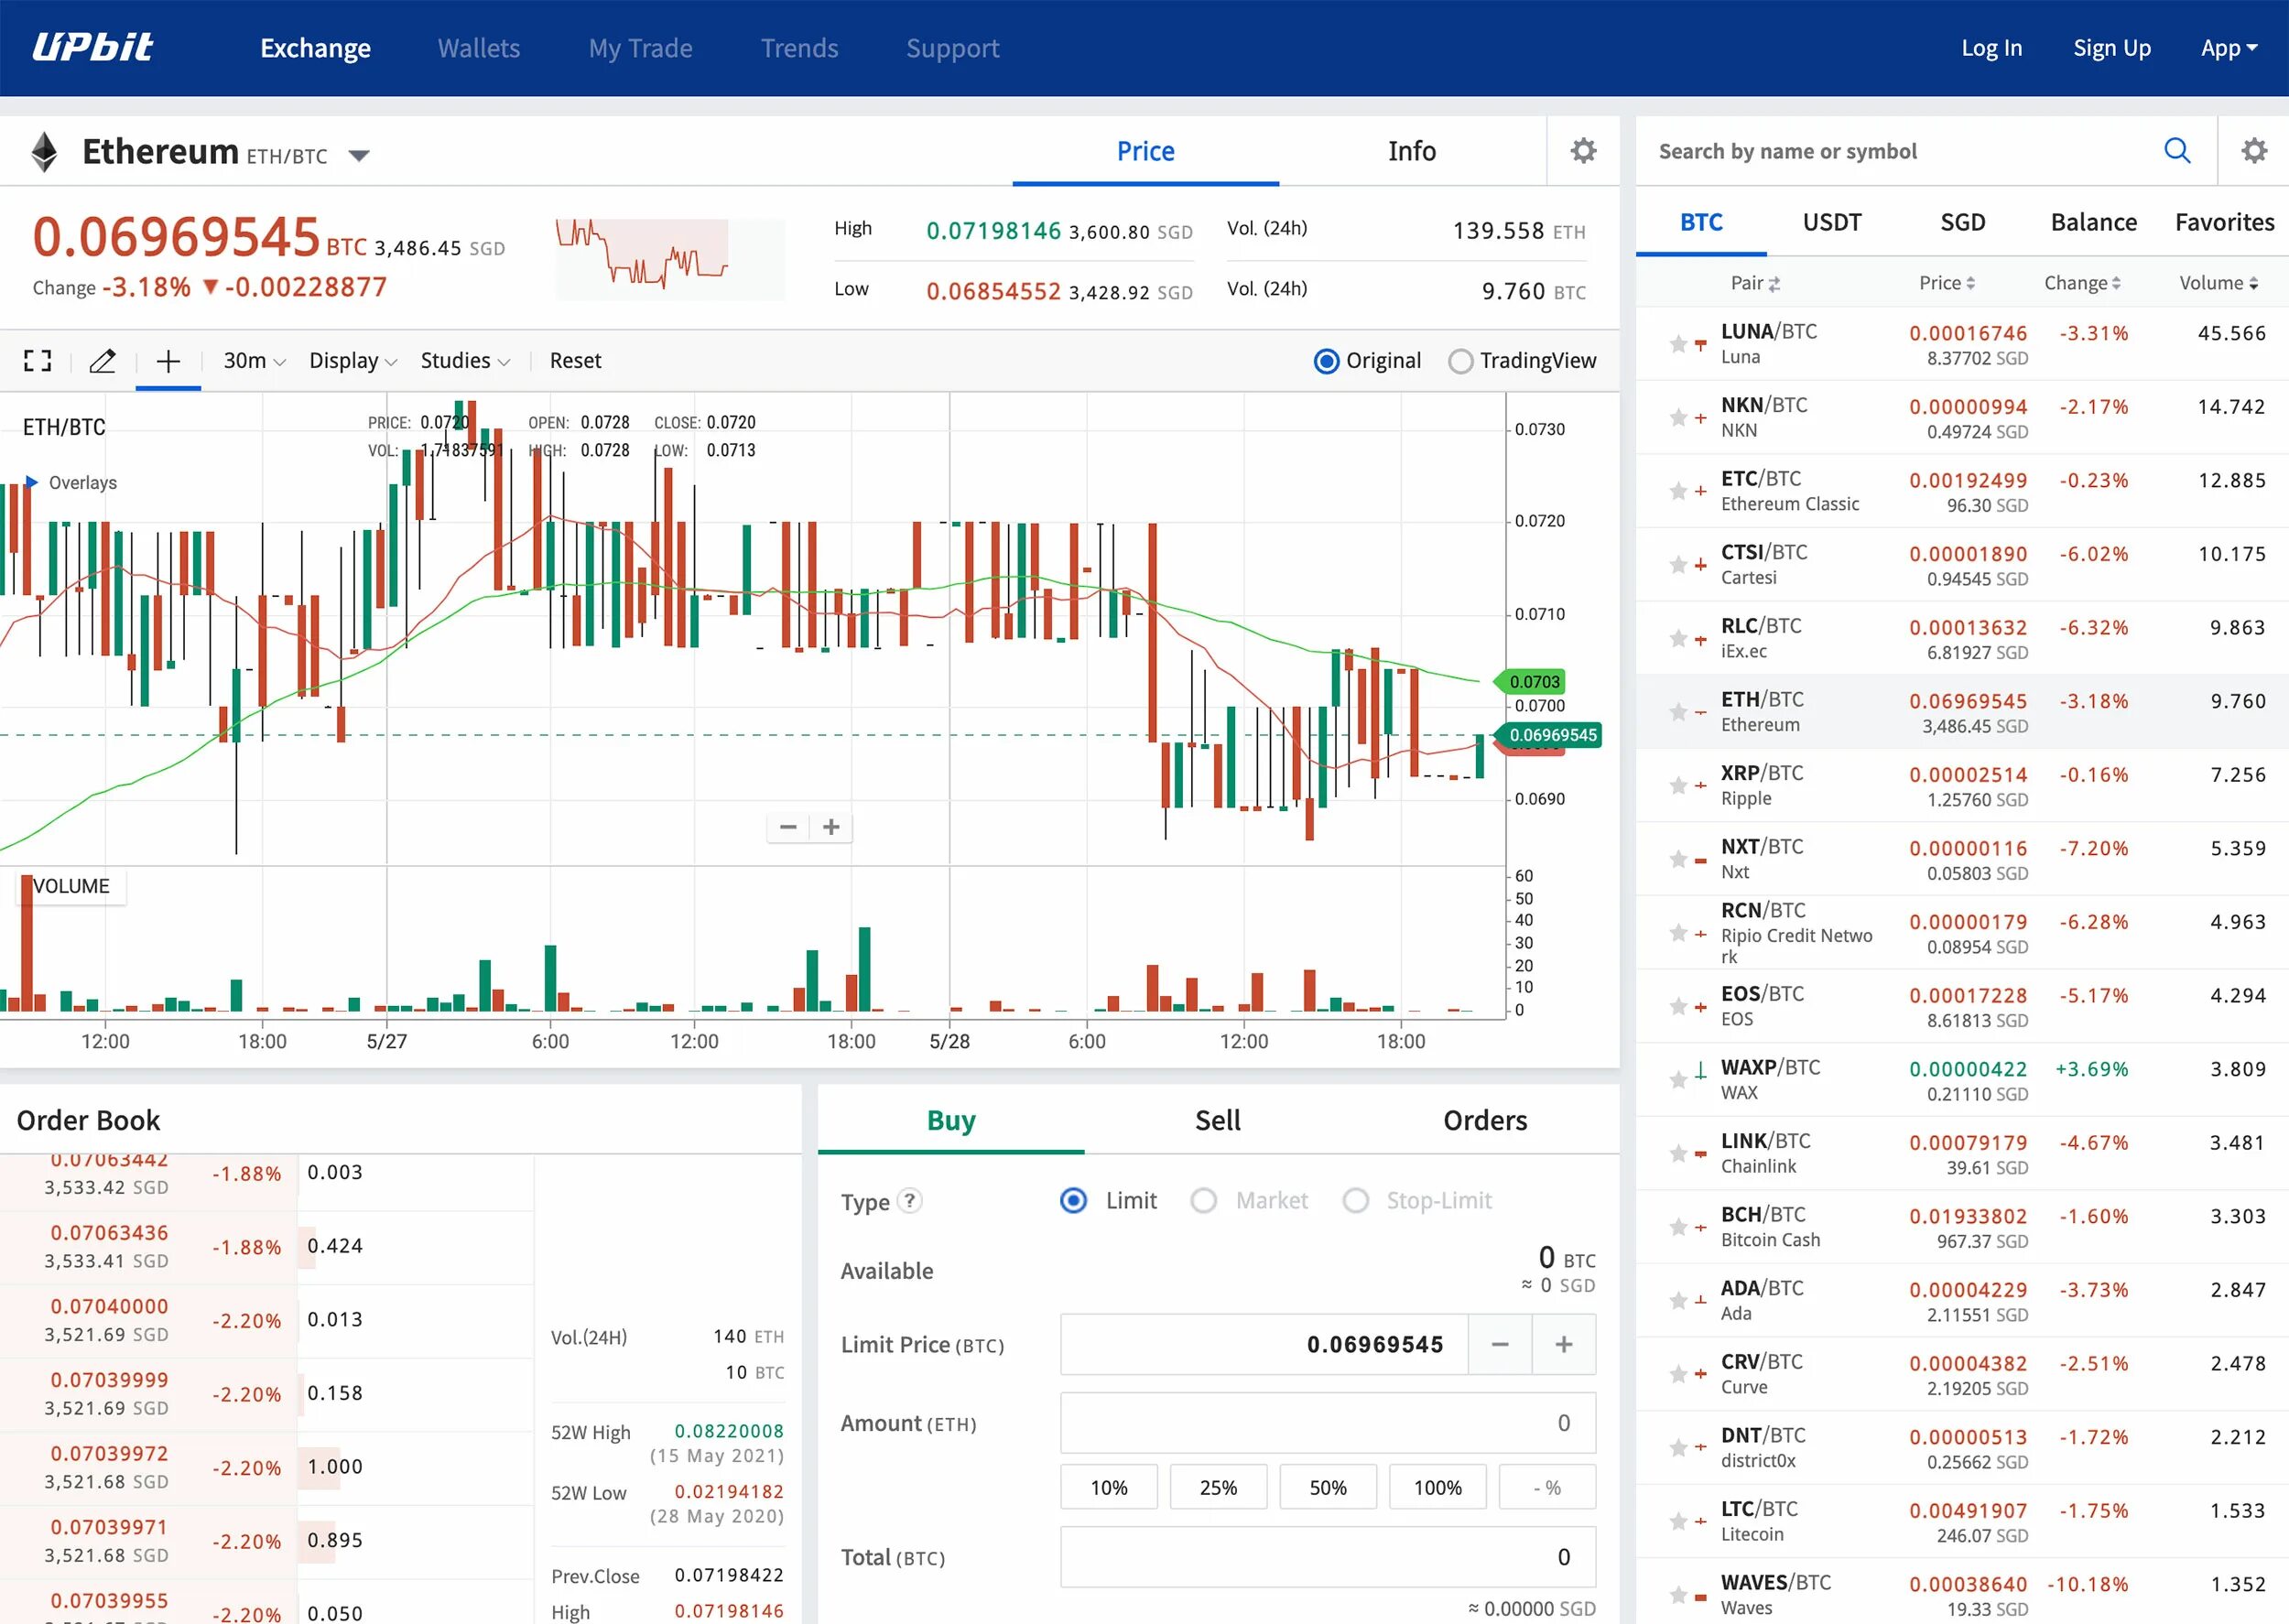Open market list settings gear
The height and width of the screenshot is (1624, 2289).
(x=2253, y=151)
